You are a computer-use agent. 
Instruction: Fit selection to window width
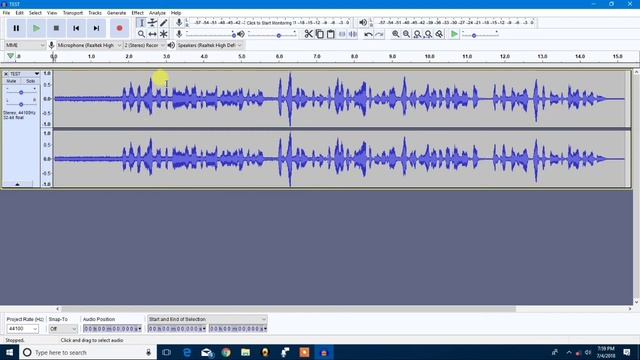coord(417,34)
